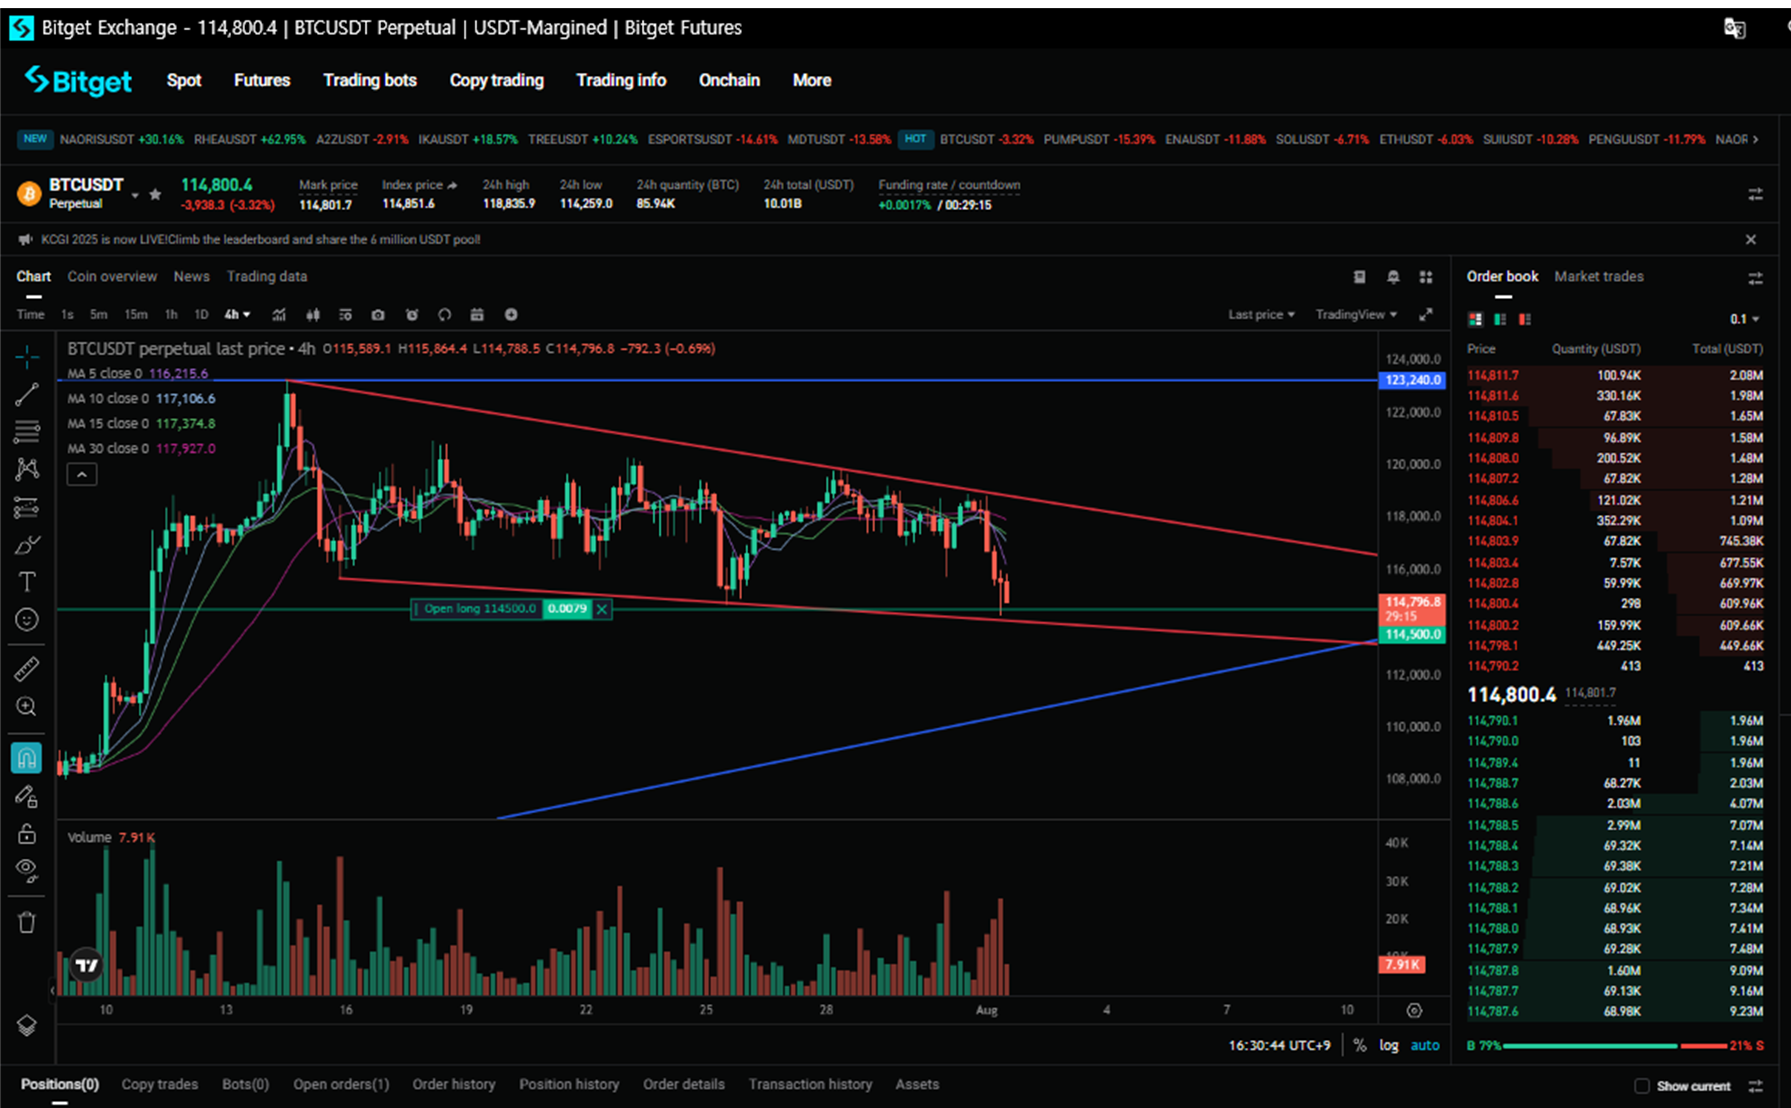This screenshot has width=1791, height=1108.
Task: Click the auto scale button
Action: click(1425, 1045)
